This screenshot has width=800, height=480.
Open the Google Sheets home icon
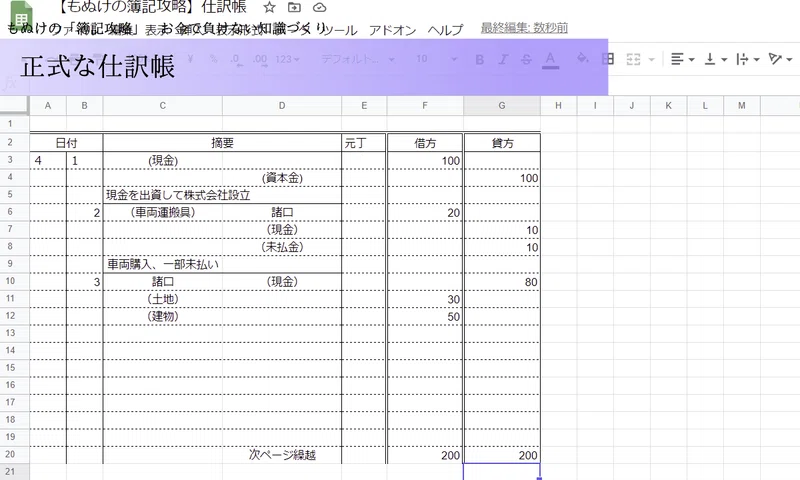(21, 16)
